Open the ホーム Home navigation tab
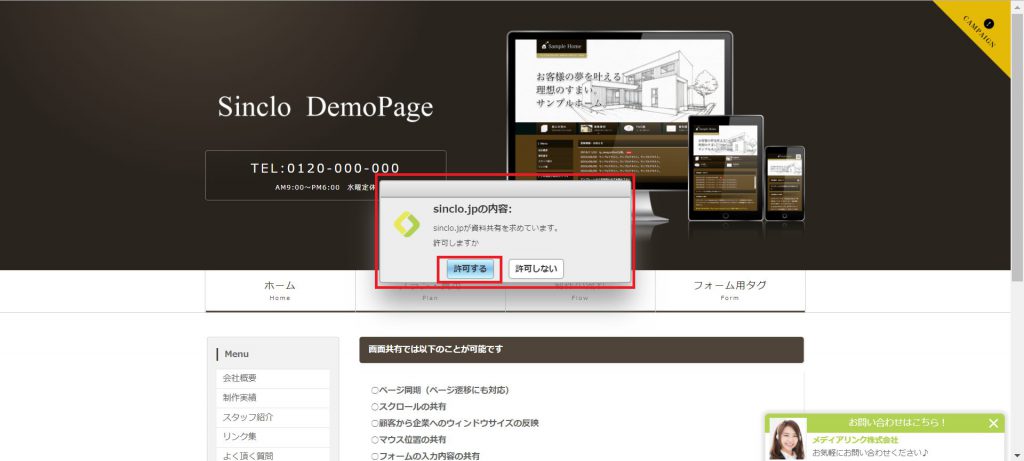The image size is (1024, 461). coord(280,291)
